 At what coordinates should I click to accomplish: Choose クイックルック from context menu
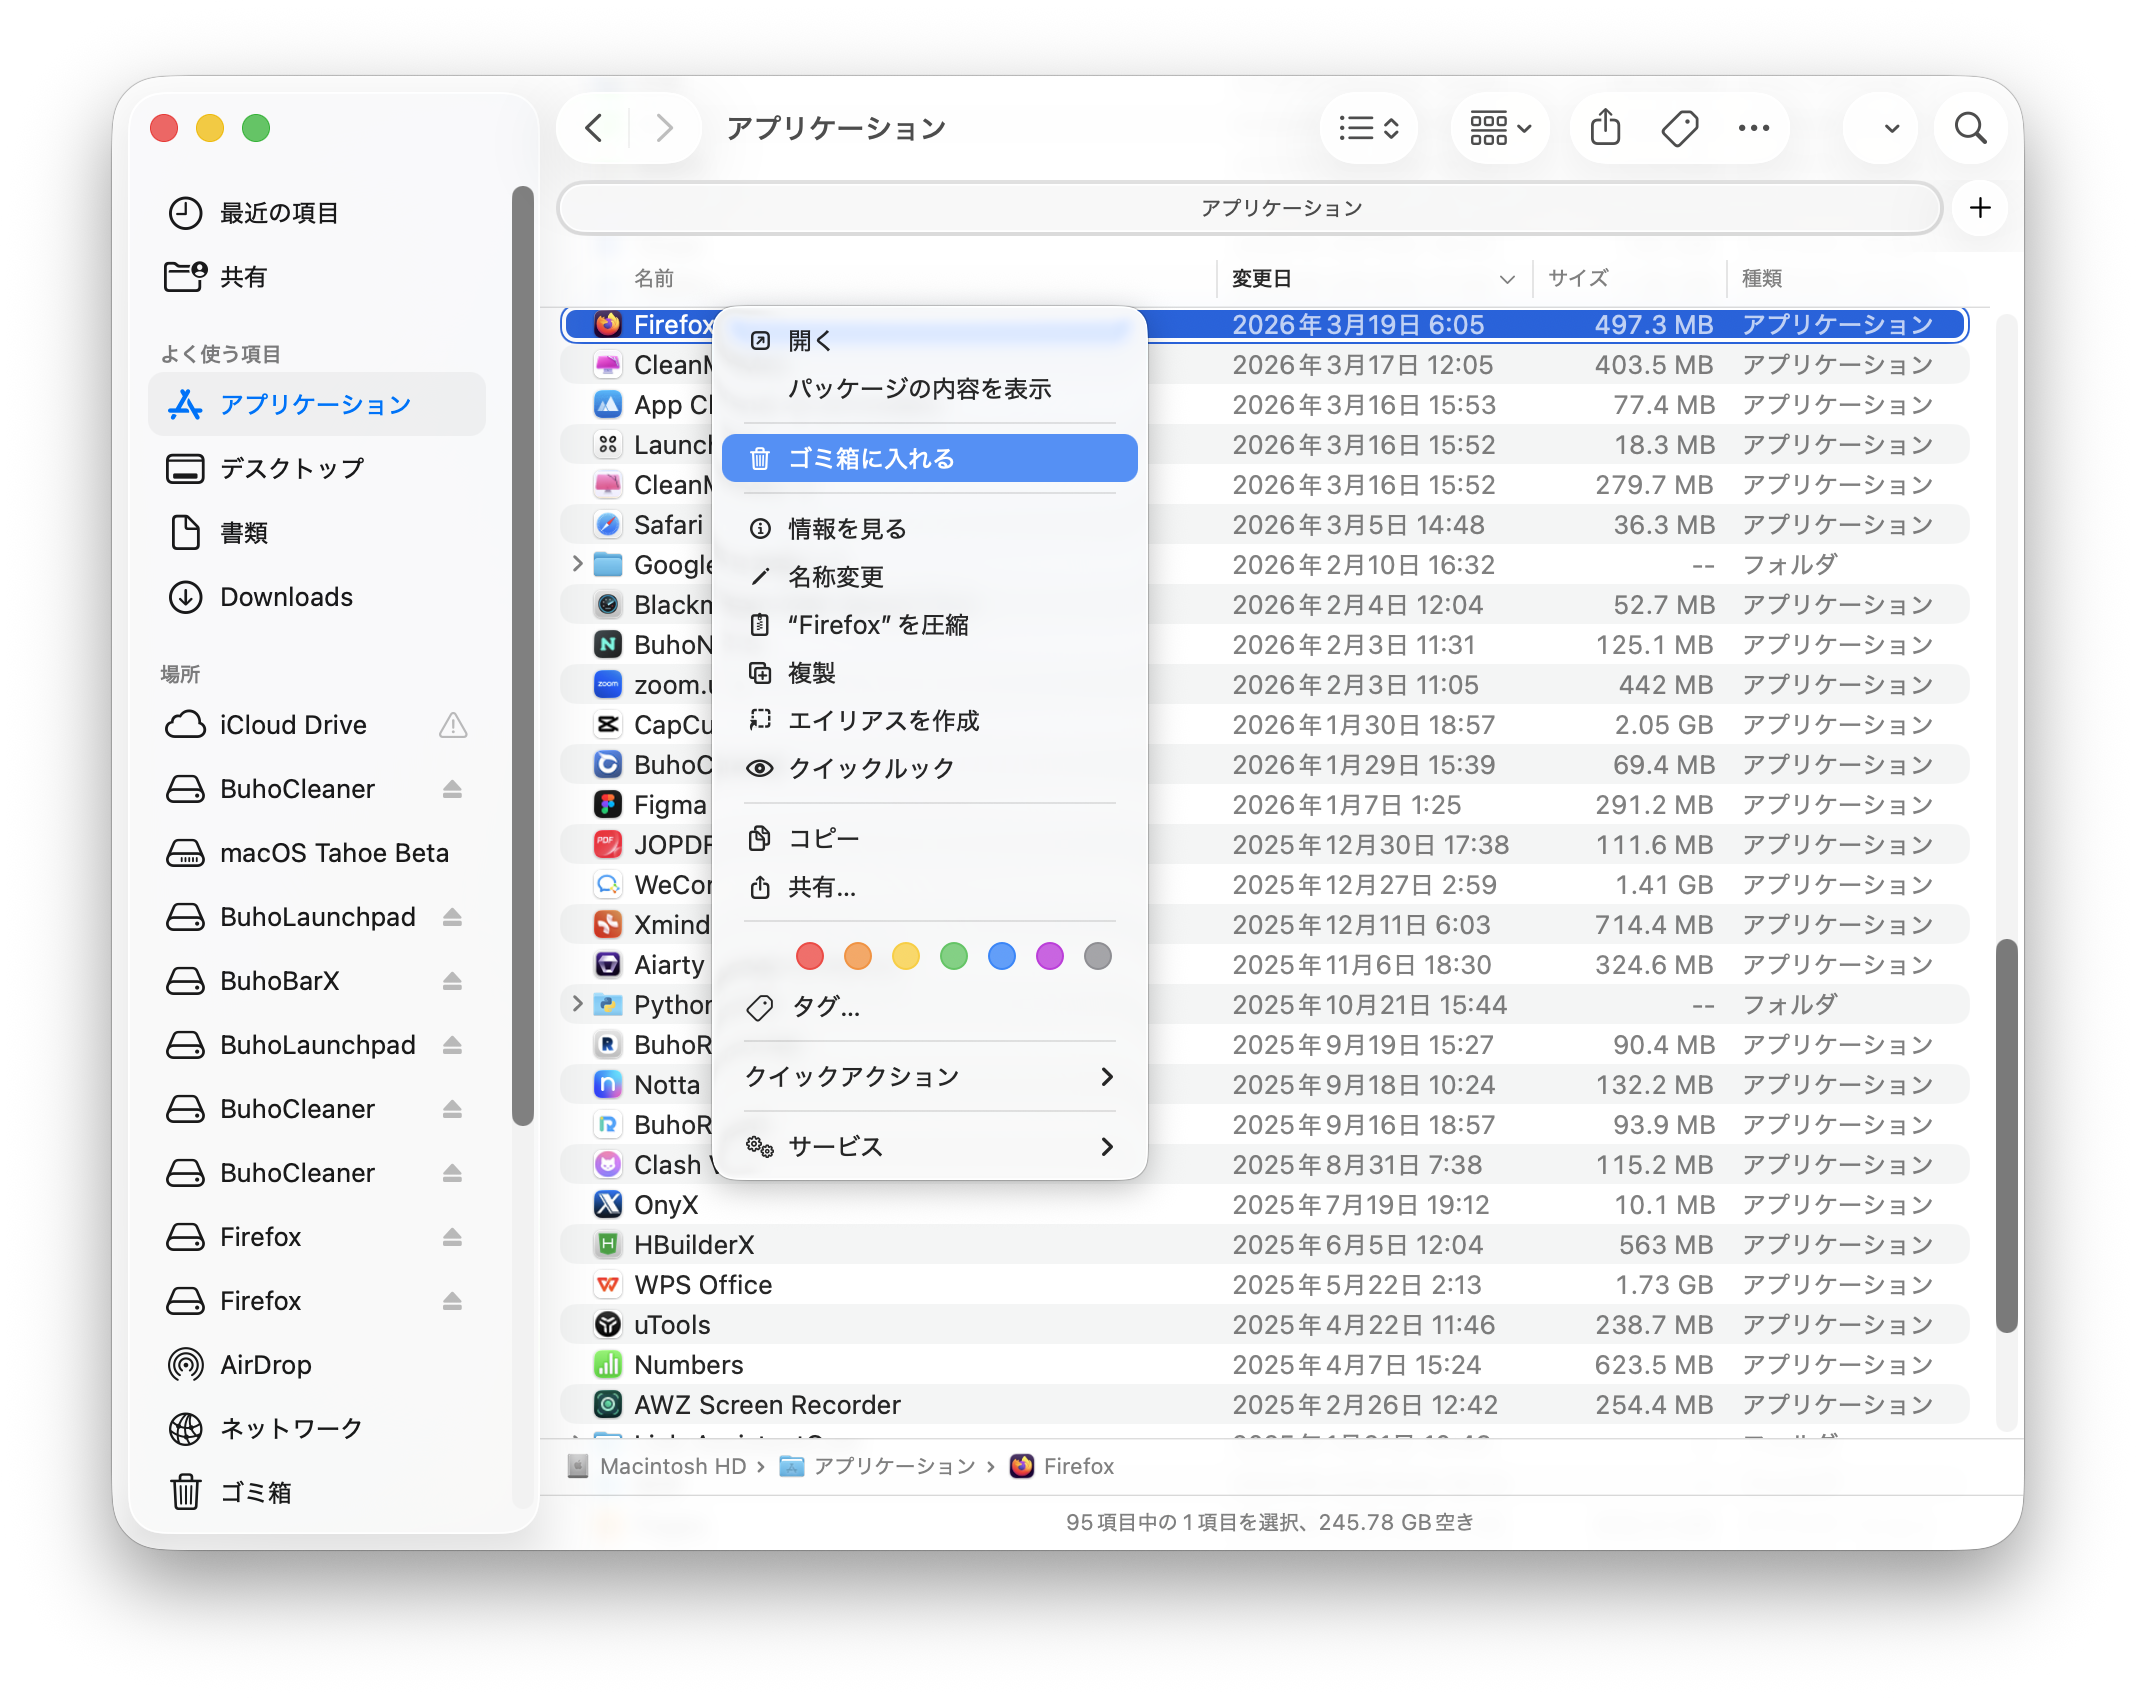(x=930, y=769)
